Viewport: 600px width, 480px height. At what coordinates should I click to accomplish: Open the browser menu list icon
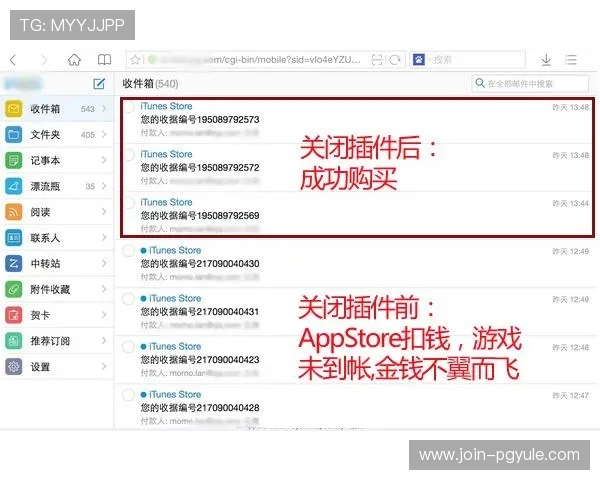pos(571,60)
